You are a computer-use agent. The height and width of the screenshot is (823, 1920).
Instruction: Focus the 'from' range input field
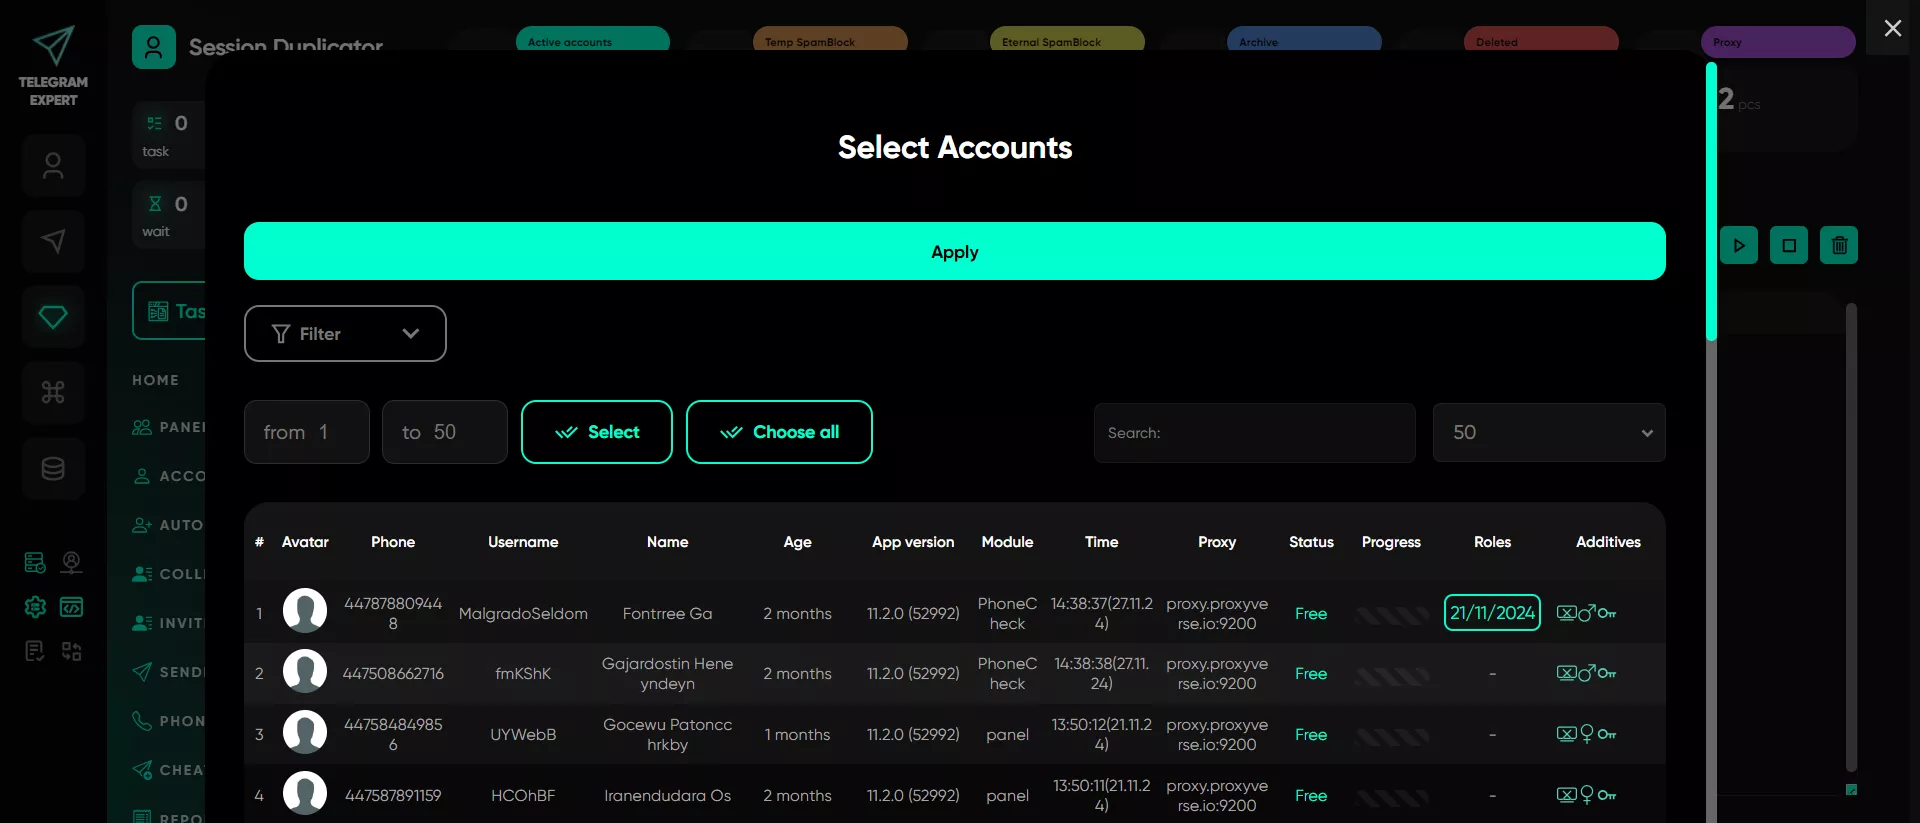(307, 432)
